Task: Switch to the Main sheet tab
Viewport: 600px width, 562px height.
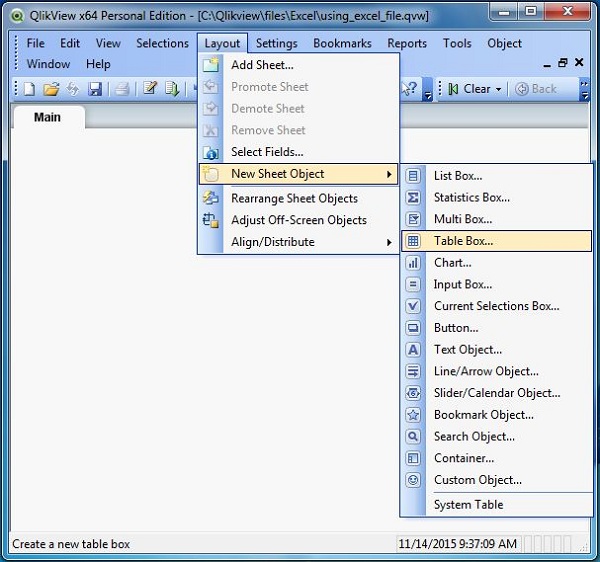Action: [x=47, y=117]
